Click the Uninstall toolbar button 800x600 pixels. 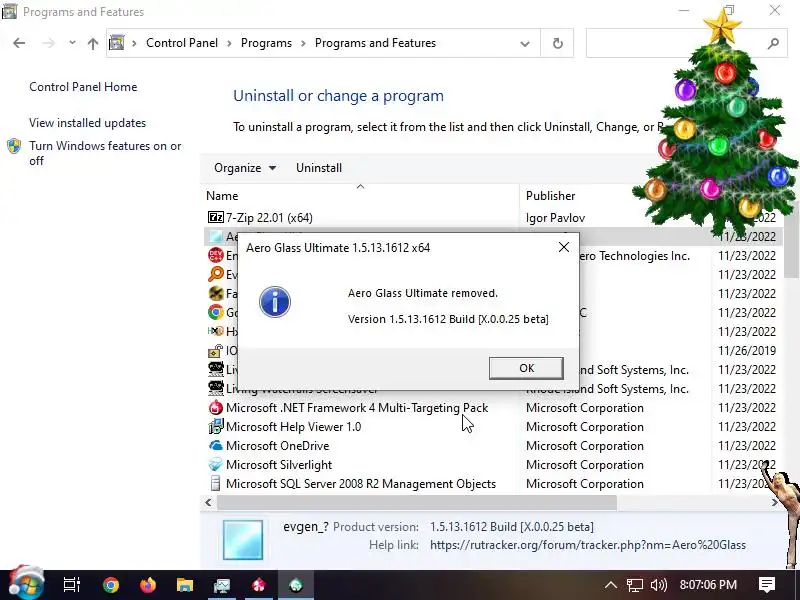point(319,168)
